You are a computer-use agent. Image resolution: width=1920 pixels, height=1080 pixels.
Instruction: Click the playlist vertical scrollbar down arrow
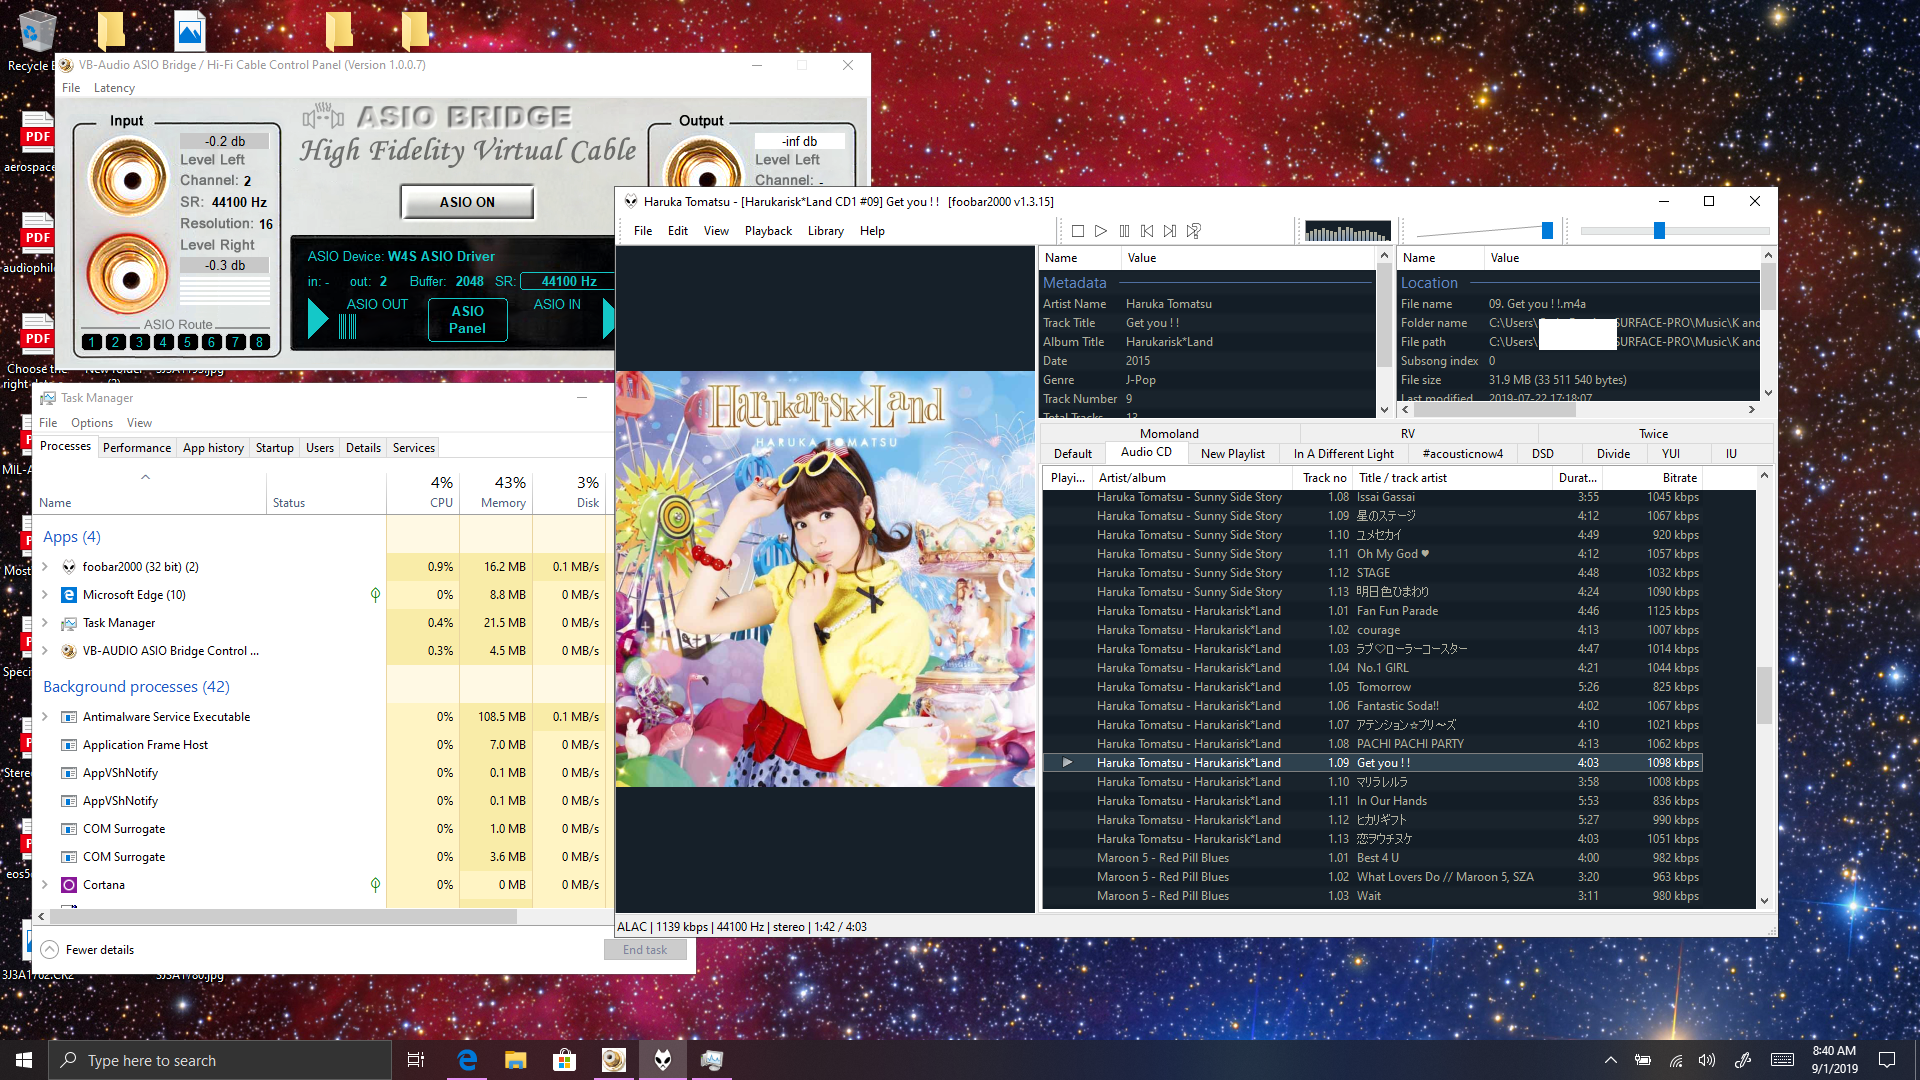click(x=1764, y=900)
